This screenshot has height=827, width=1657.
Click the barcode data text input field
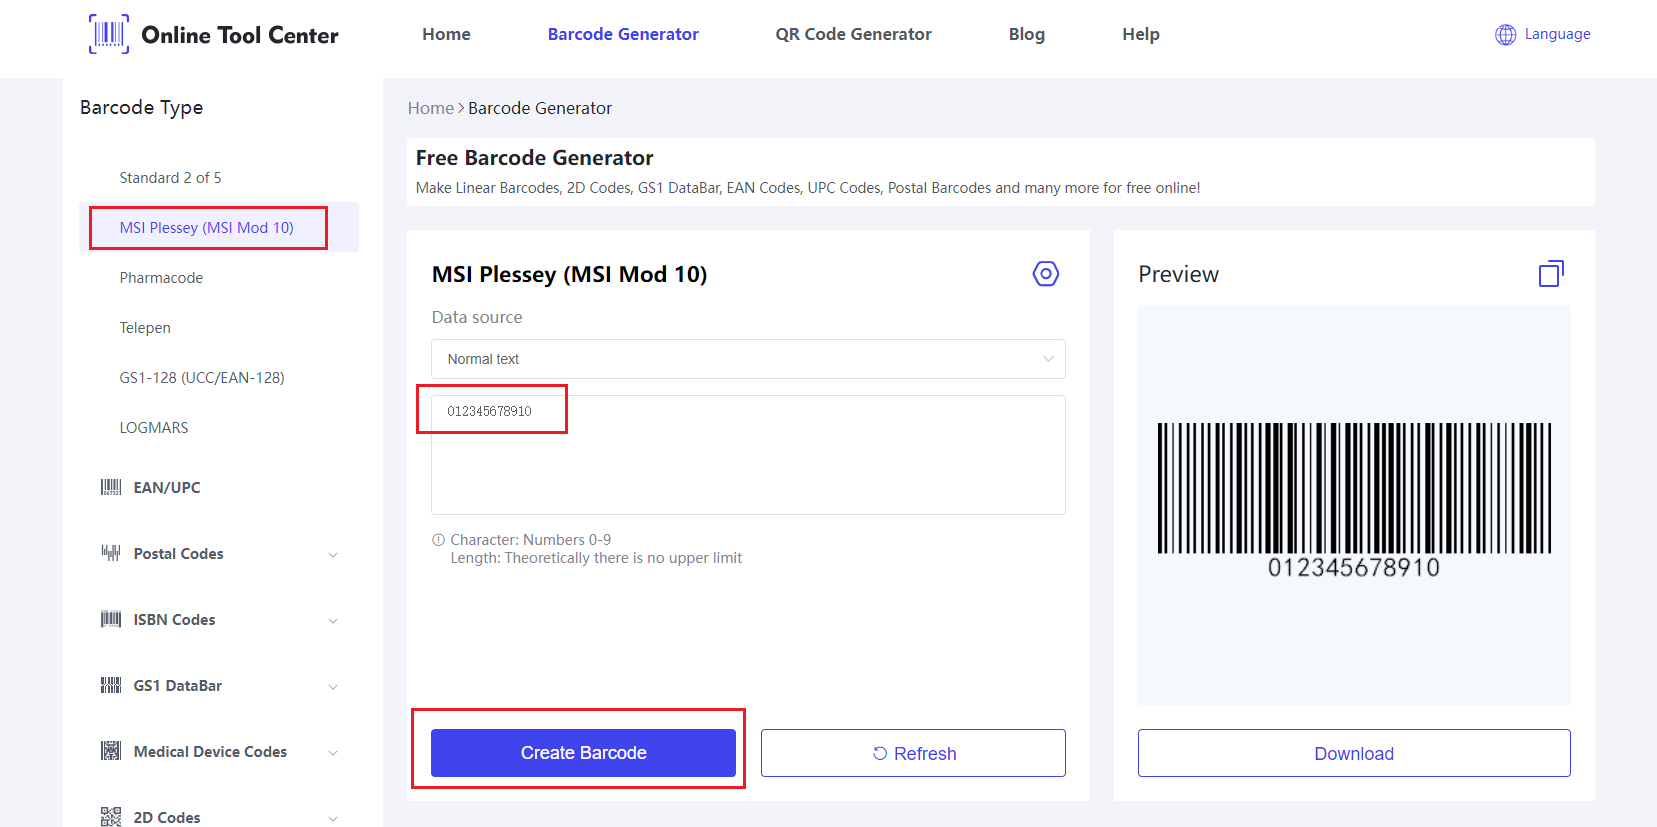pos(748,455)
